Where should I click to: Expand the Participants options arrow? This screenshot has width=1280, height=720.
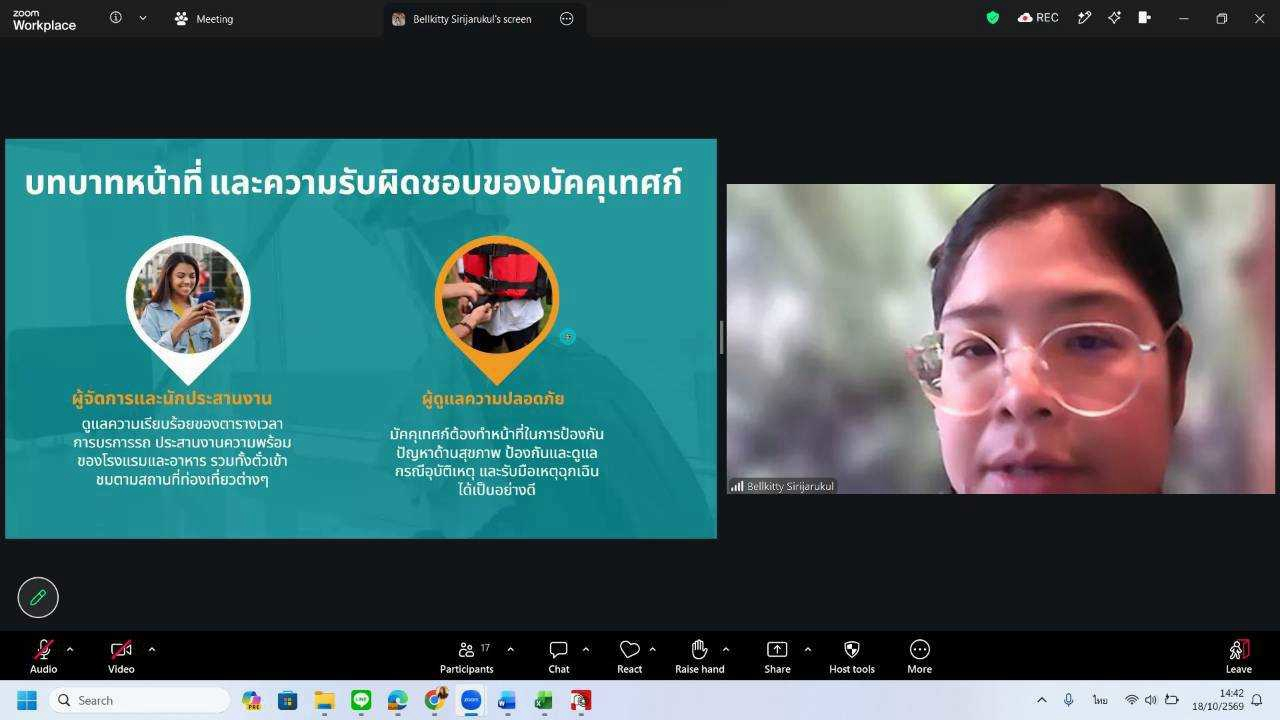coord(510,649)
